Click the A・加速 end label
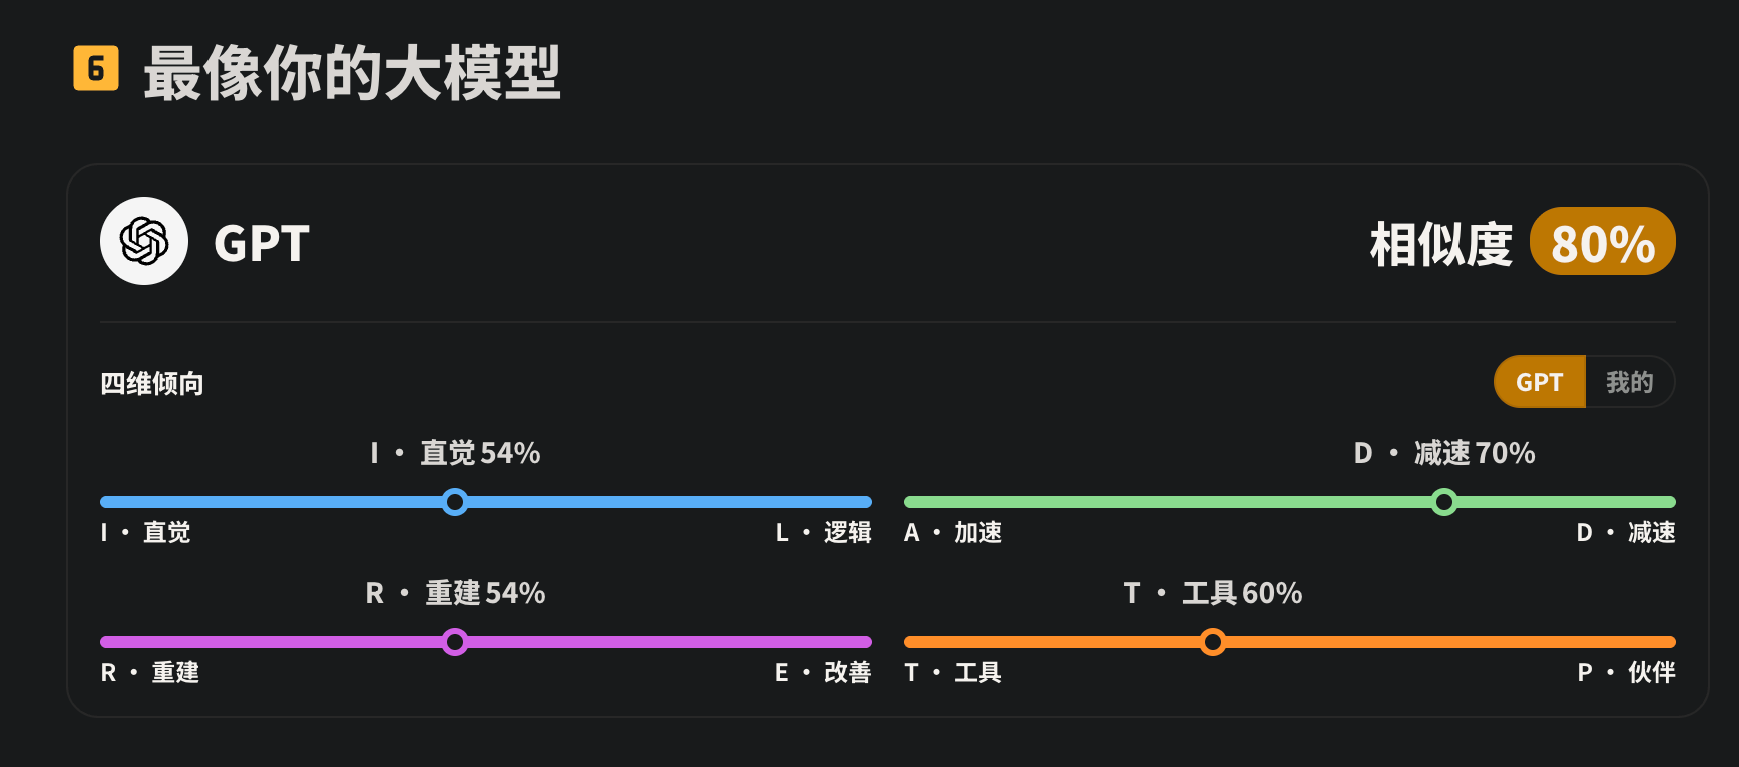This screenshot has height=767, width=1739. click(x=953, y=533)
